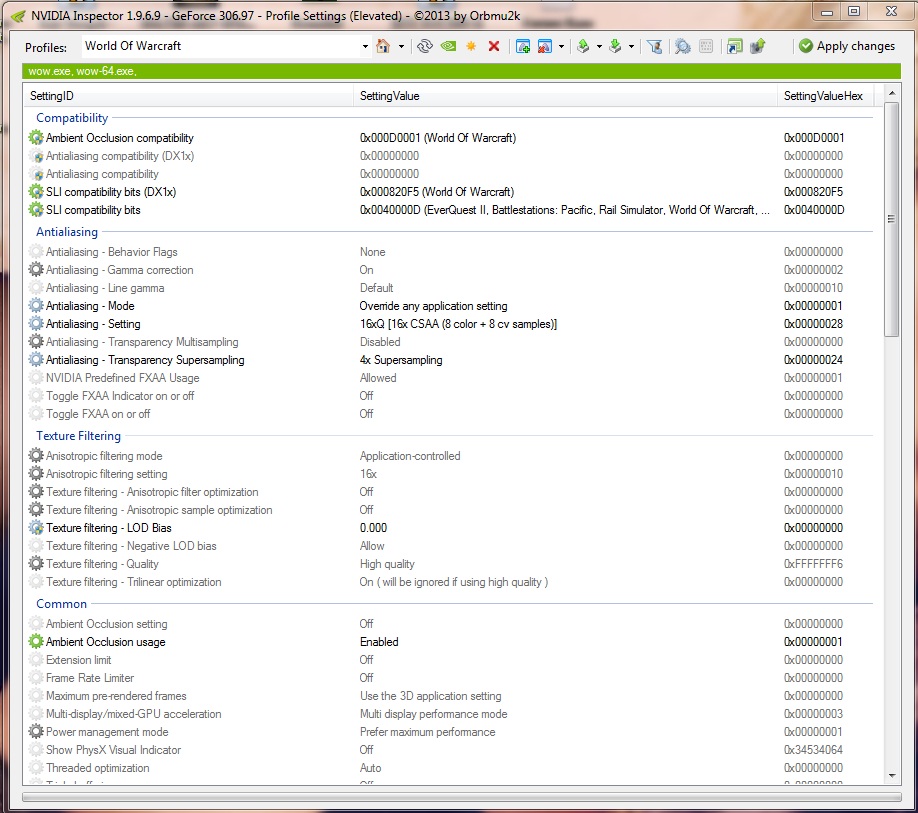Click the scrollbar down arrow of the settings list
Screen dimensions: 918x813
tap(892, 776)
